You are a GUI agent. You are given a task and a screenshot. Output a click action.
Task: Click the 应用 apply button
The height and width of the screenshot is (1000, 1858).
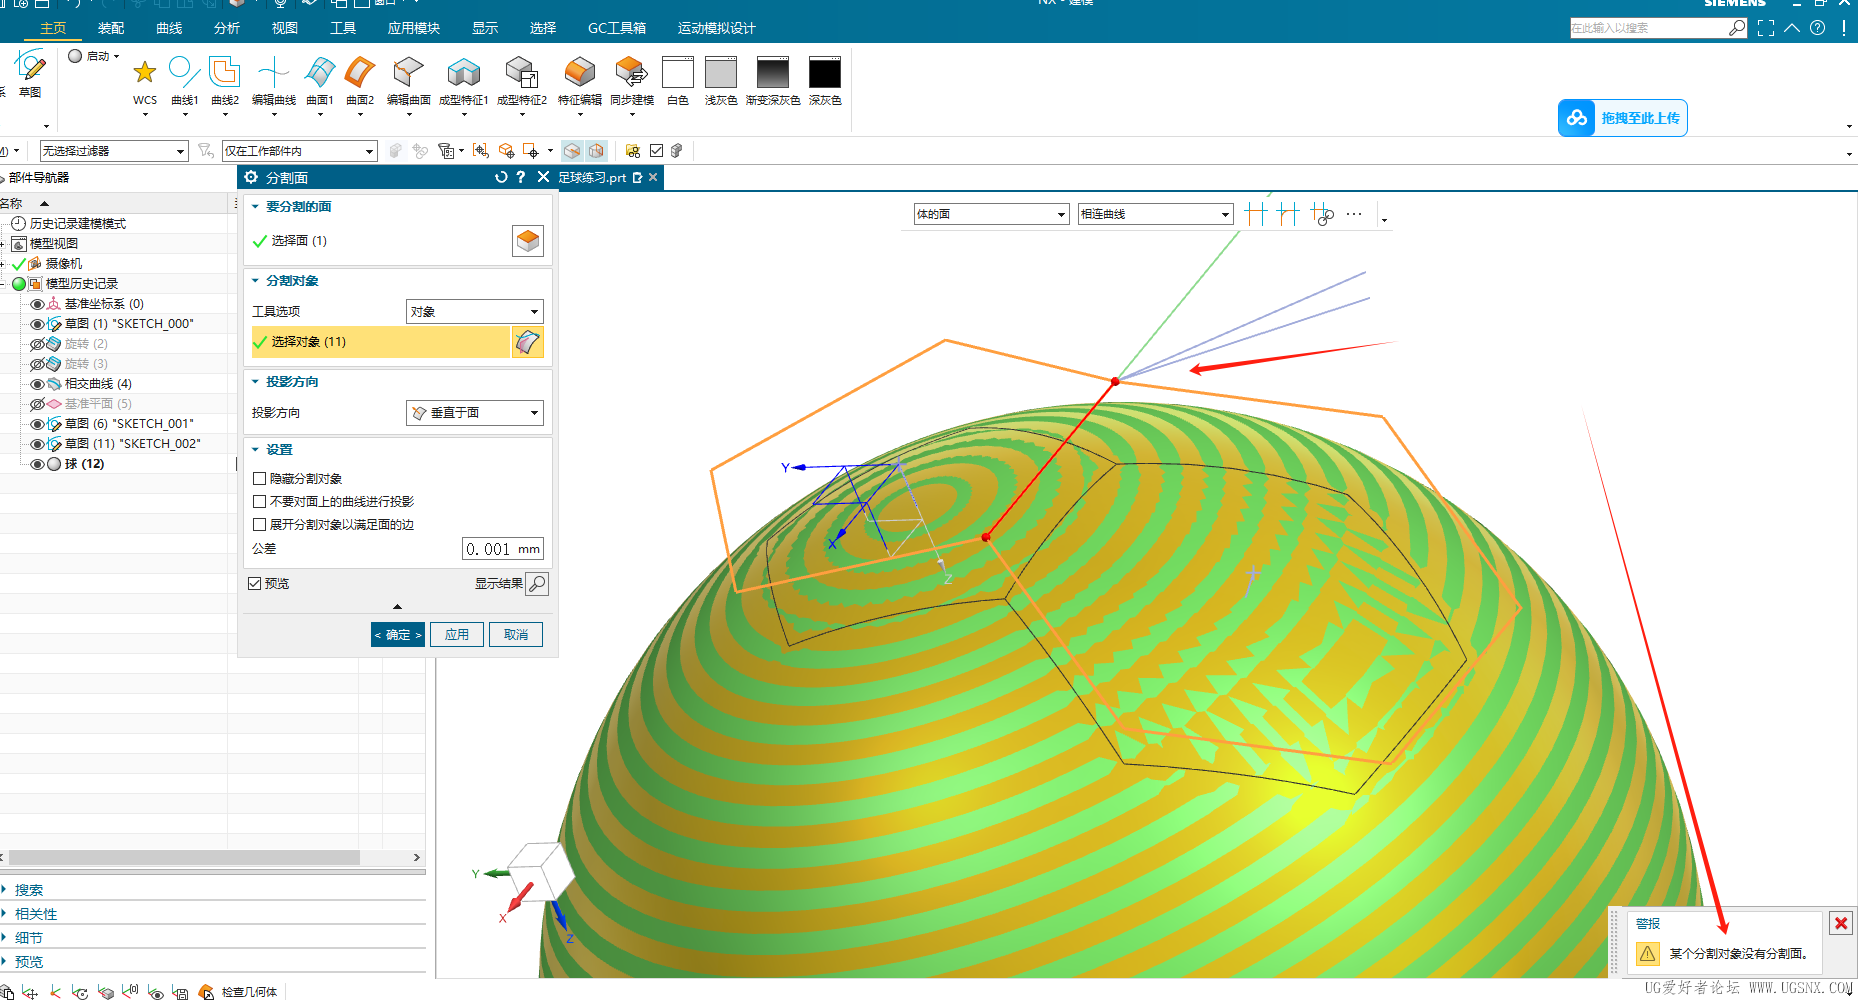tap(457, 635)
